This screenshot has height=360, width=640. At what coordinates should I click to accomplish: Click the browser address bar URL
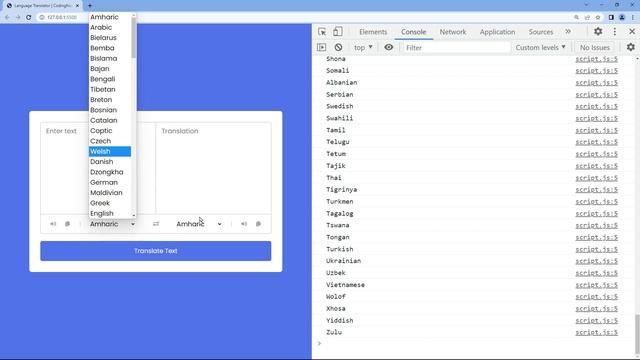coord(62,17)
